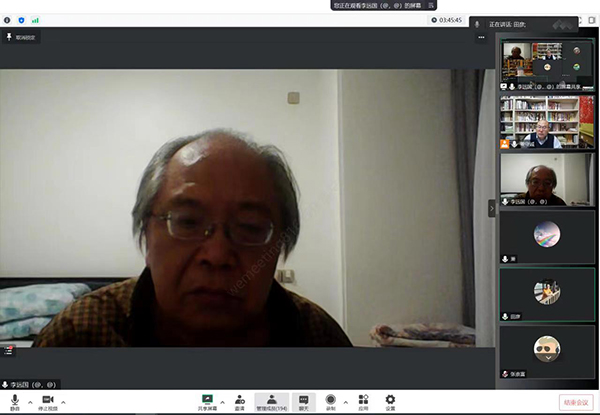Viewport: 600px width, 415px height.
Task: Click the icon in the top notification bar
Action: (x=431, y=5)
